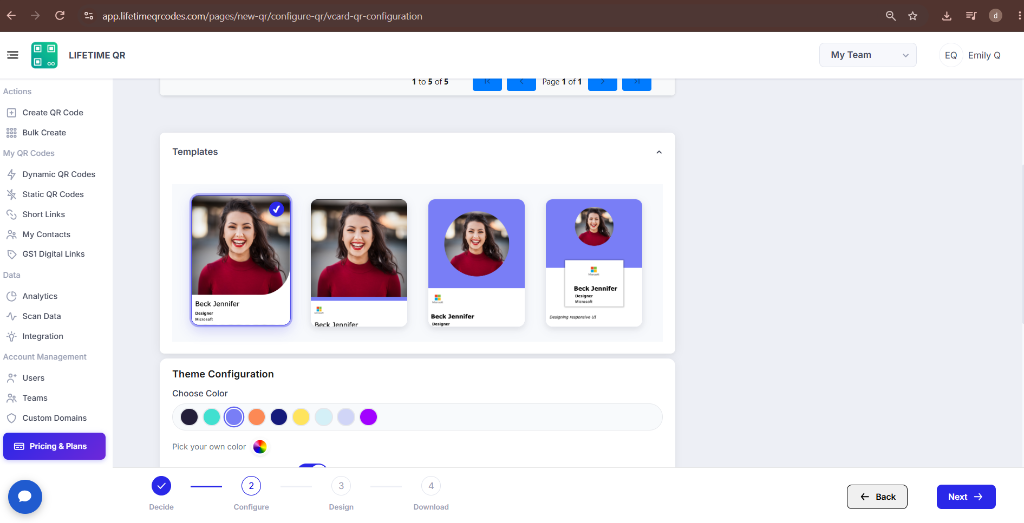Click the browser zoom magnifier icon
Viewport: 1024px width, 523px height.
pos(891,16)
